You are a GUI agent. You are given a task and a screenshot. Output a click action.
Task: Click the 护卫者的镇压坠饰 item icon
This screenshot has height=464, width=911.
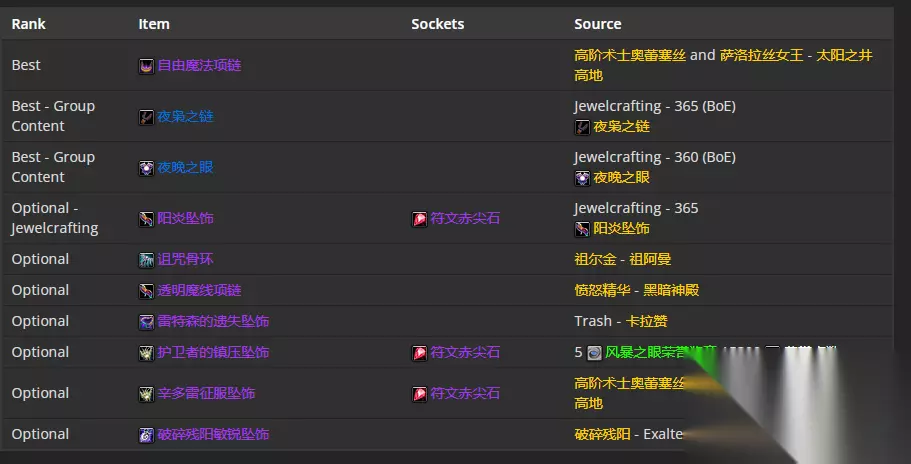146,353
